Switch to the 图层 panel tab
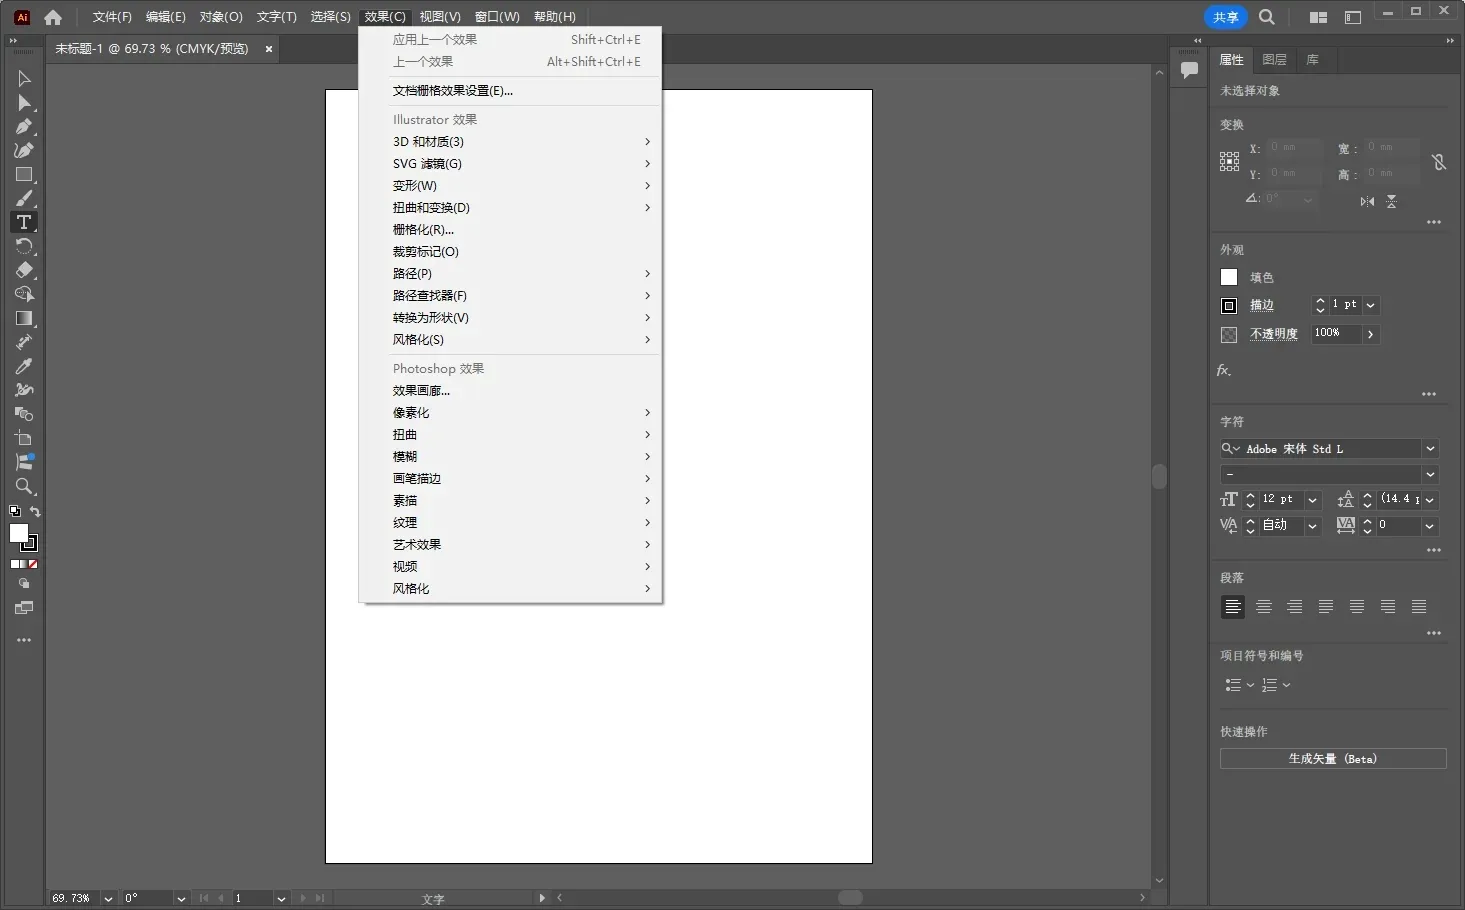 (1274, 60)
